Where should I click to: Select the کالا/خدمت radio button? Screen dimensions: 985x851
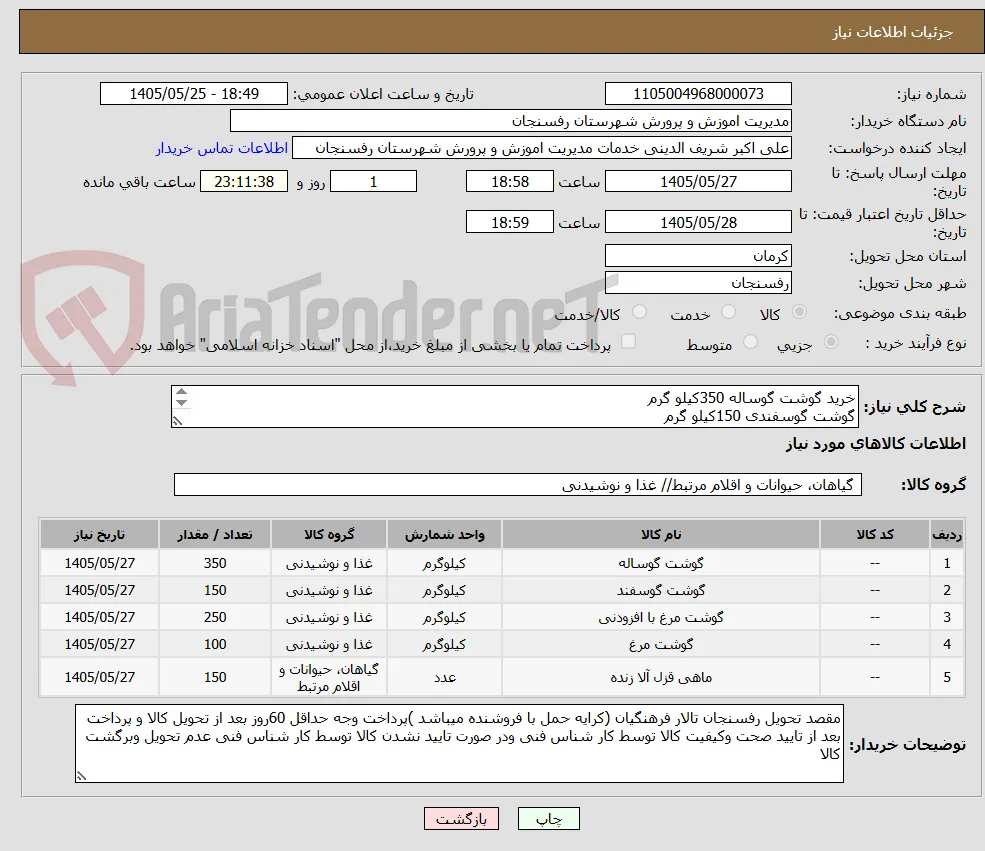(639, 312)
